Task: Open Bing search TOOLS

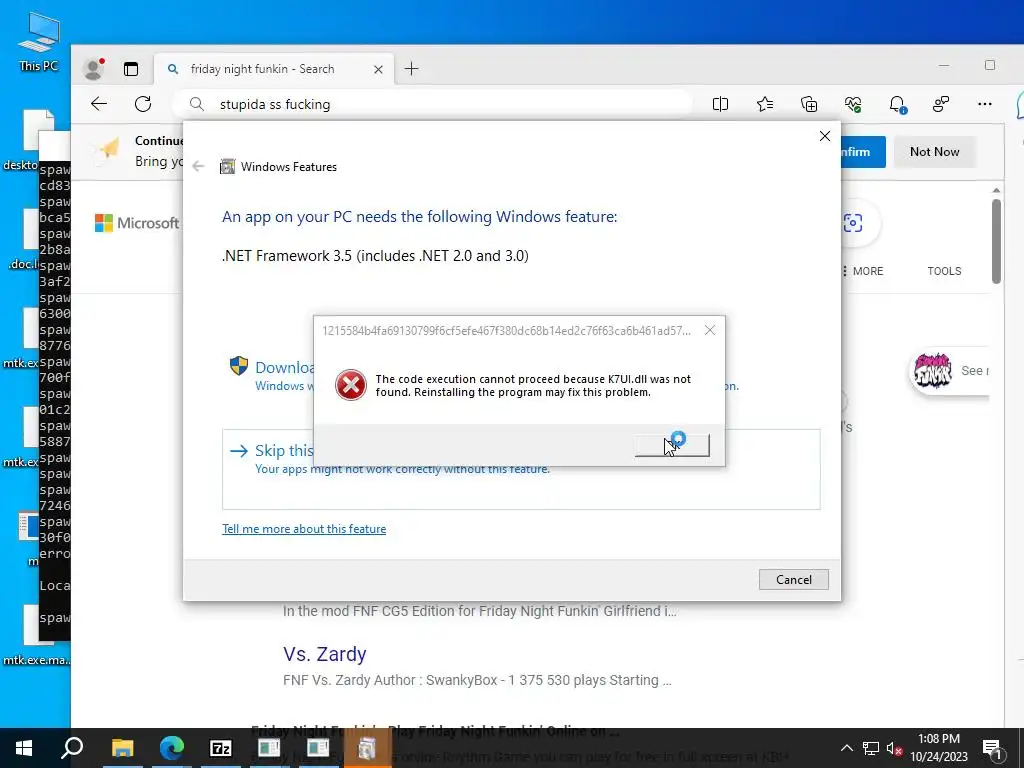Action: click(x=944, y=271)
